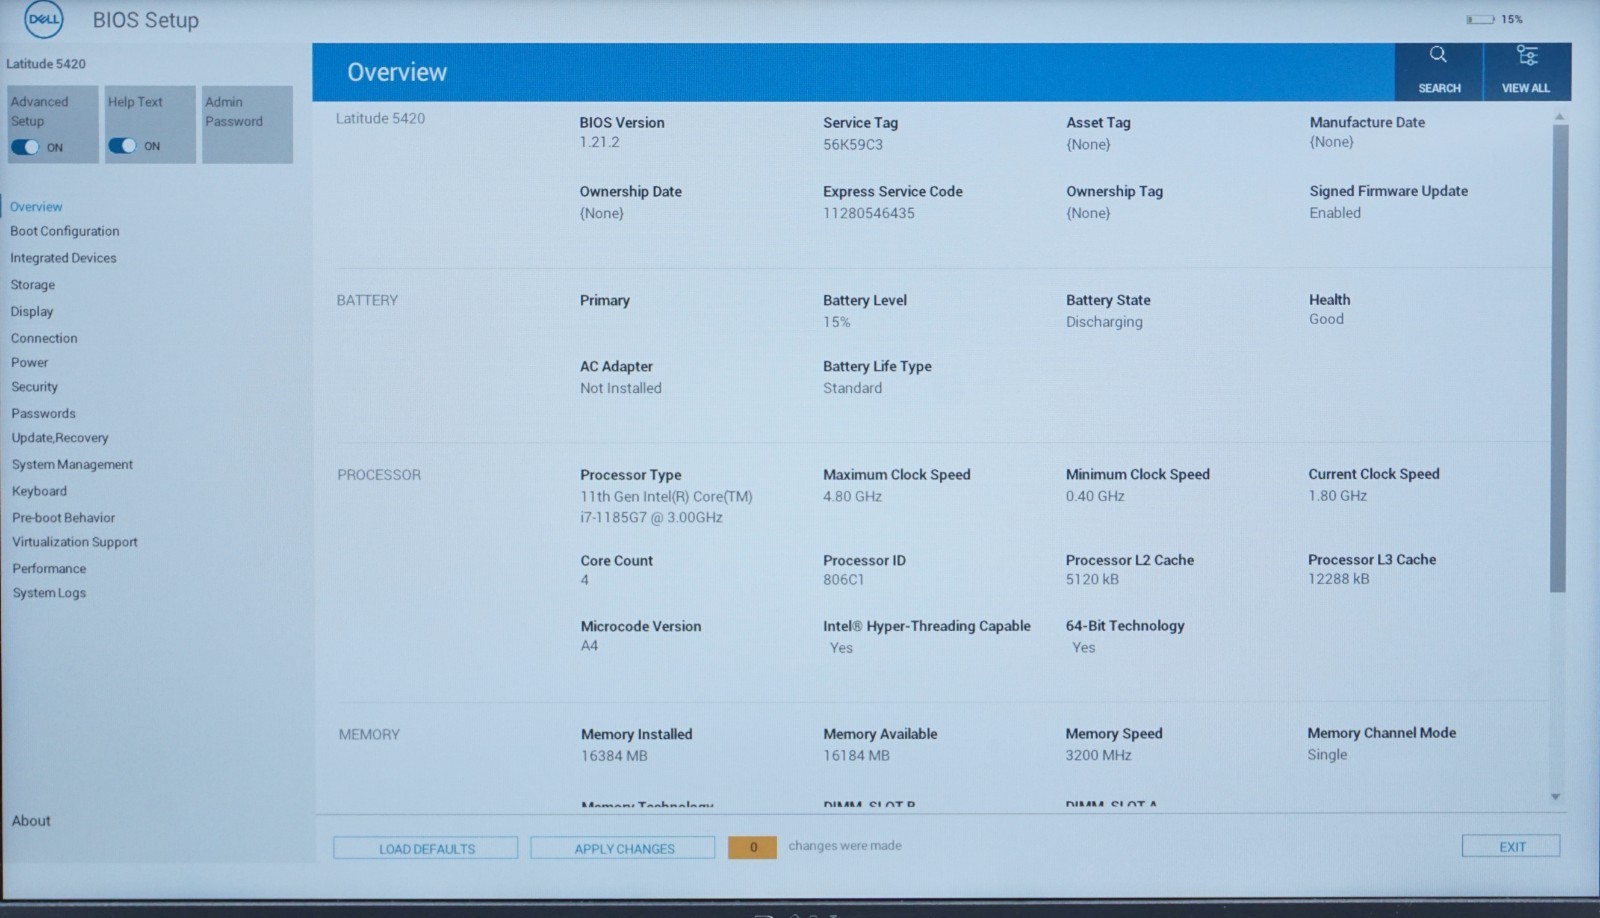Click the Service Tag value 56K59C3

[x=853, y=145]
